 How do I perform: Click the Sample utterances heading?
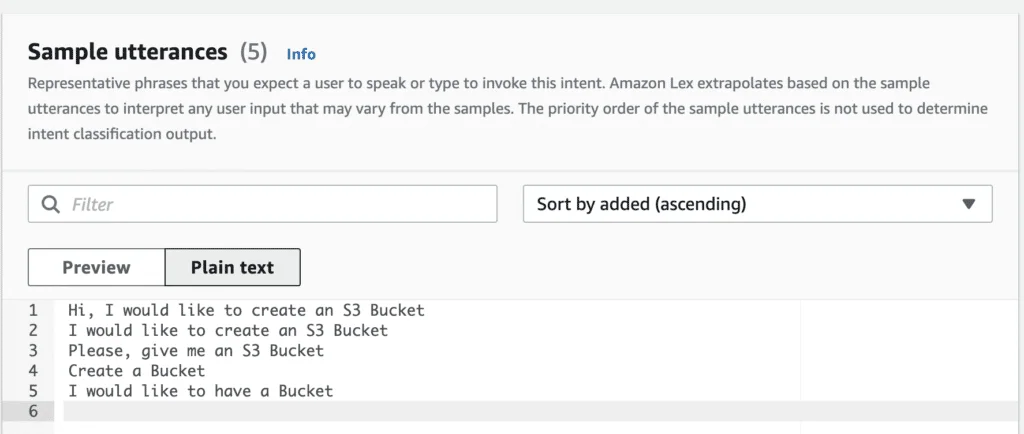pos(127,52)
